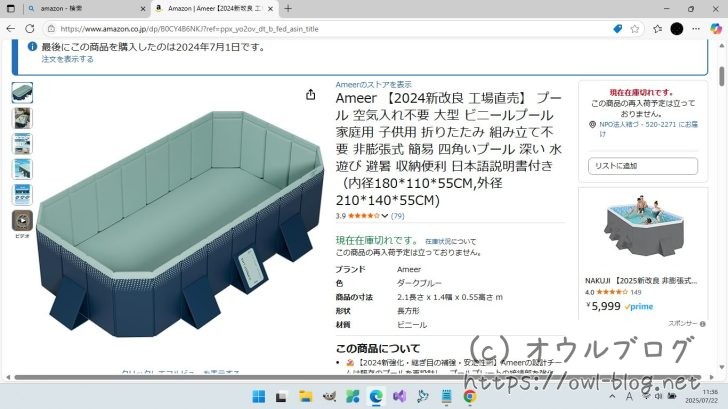728x409 pixels.
Task: Switch to Microsoft Edge on taskbar
Action: 376,396
